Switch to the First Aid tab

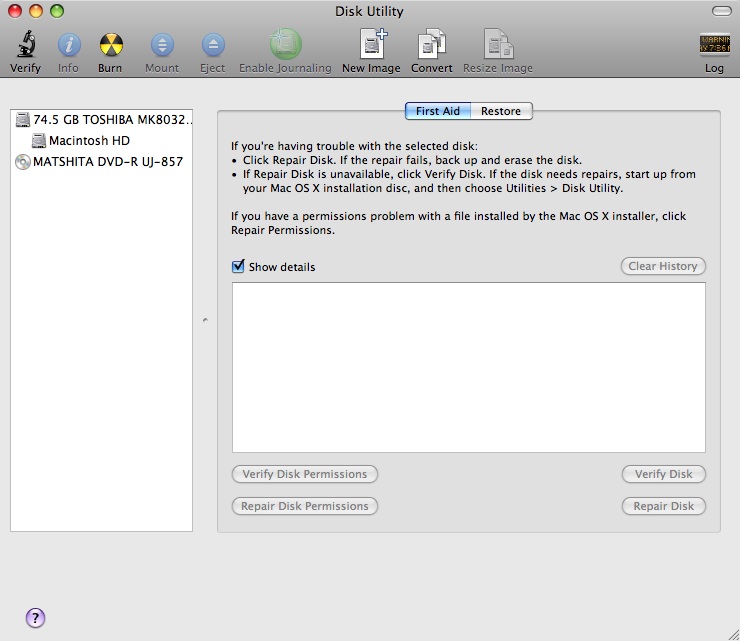438,111
